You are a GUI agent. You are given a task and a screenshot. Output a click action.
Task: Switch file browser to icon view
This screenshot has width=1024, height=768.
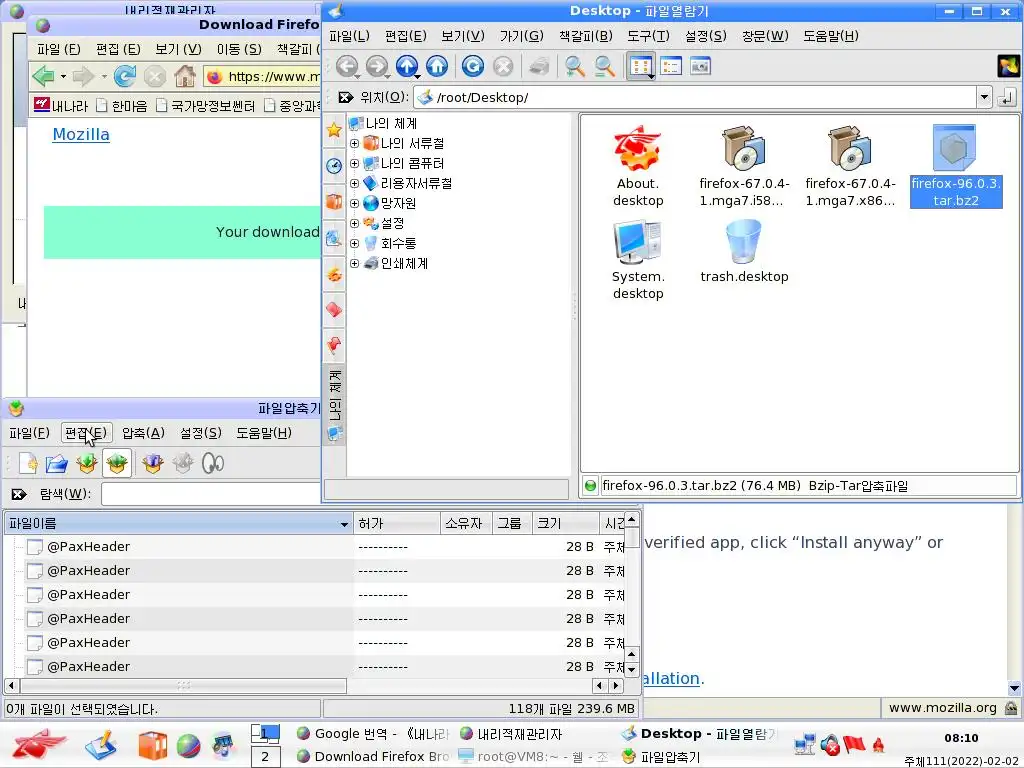tap(641, 66)
